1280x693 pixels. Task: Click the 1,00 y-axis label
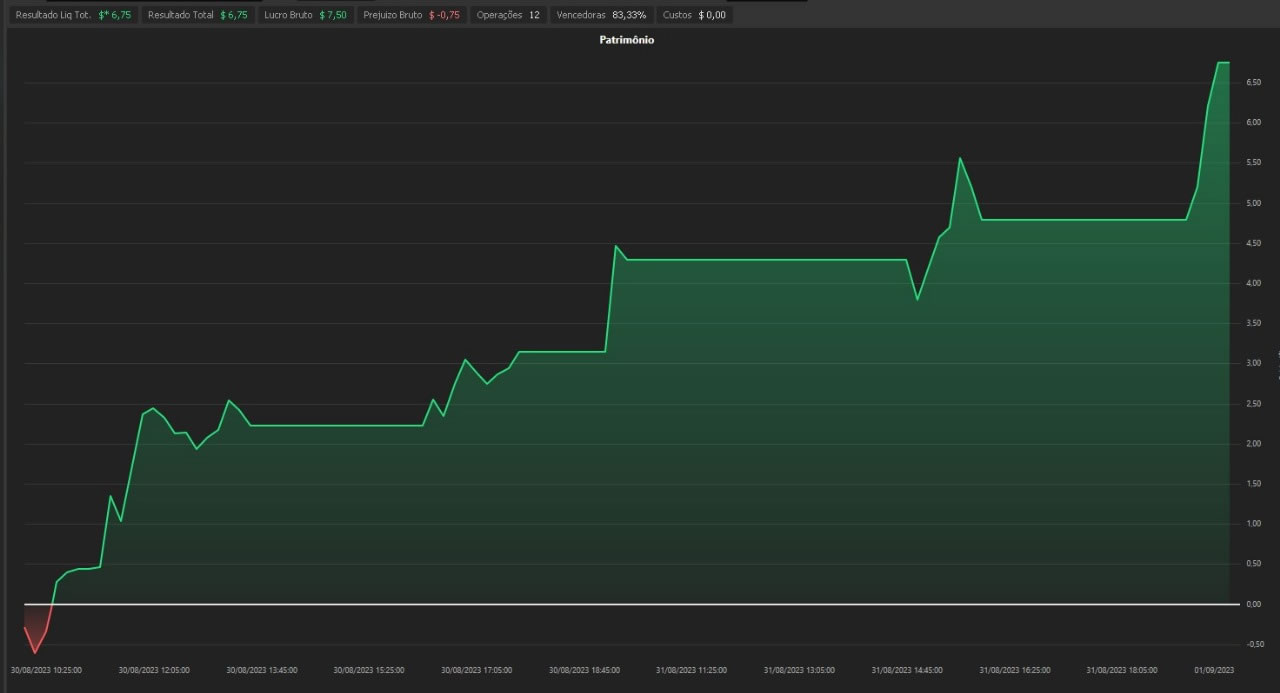click(x=1254, y=523)
